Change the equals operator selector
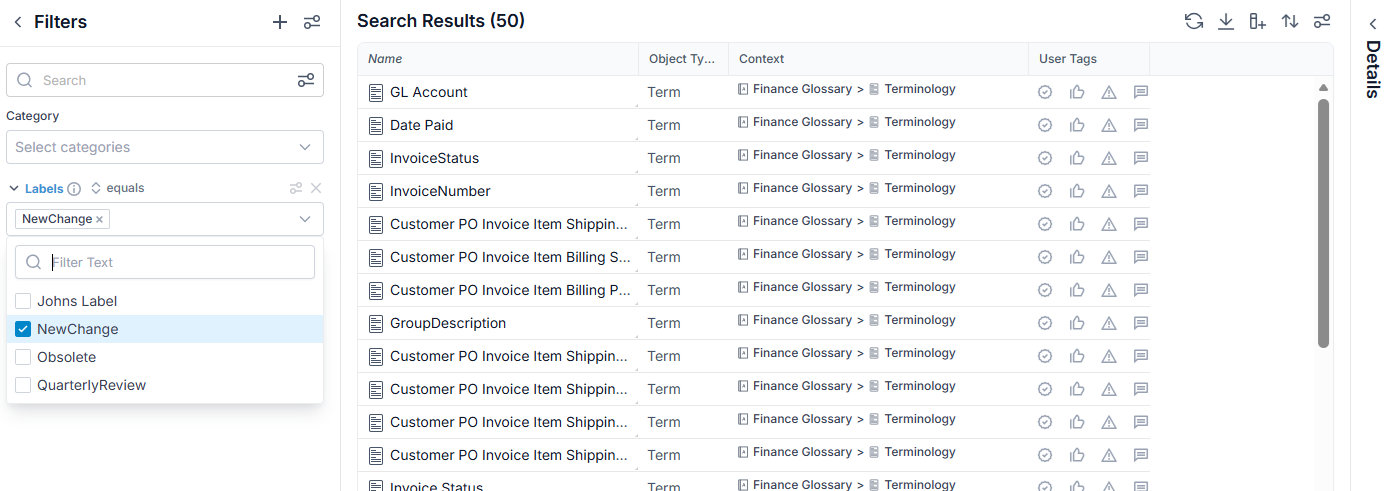 117,188
